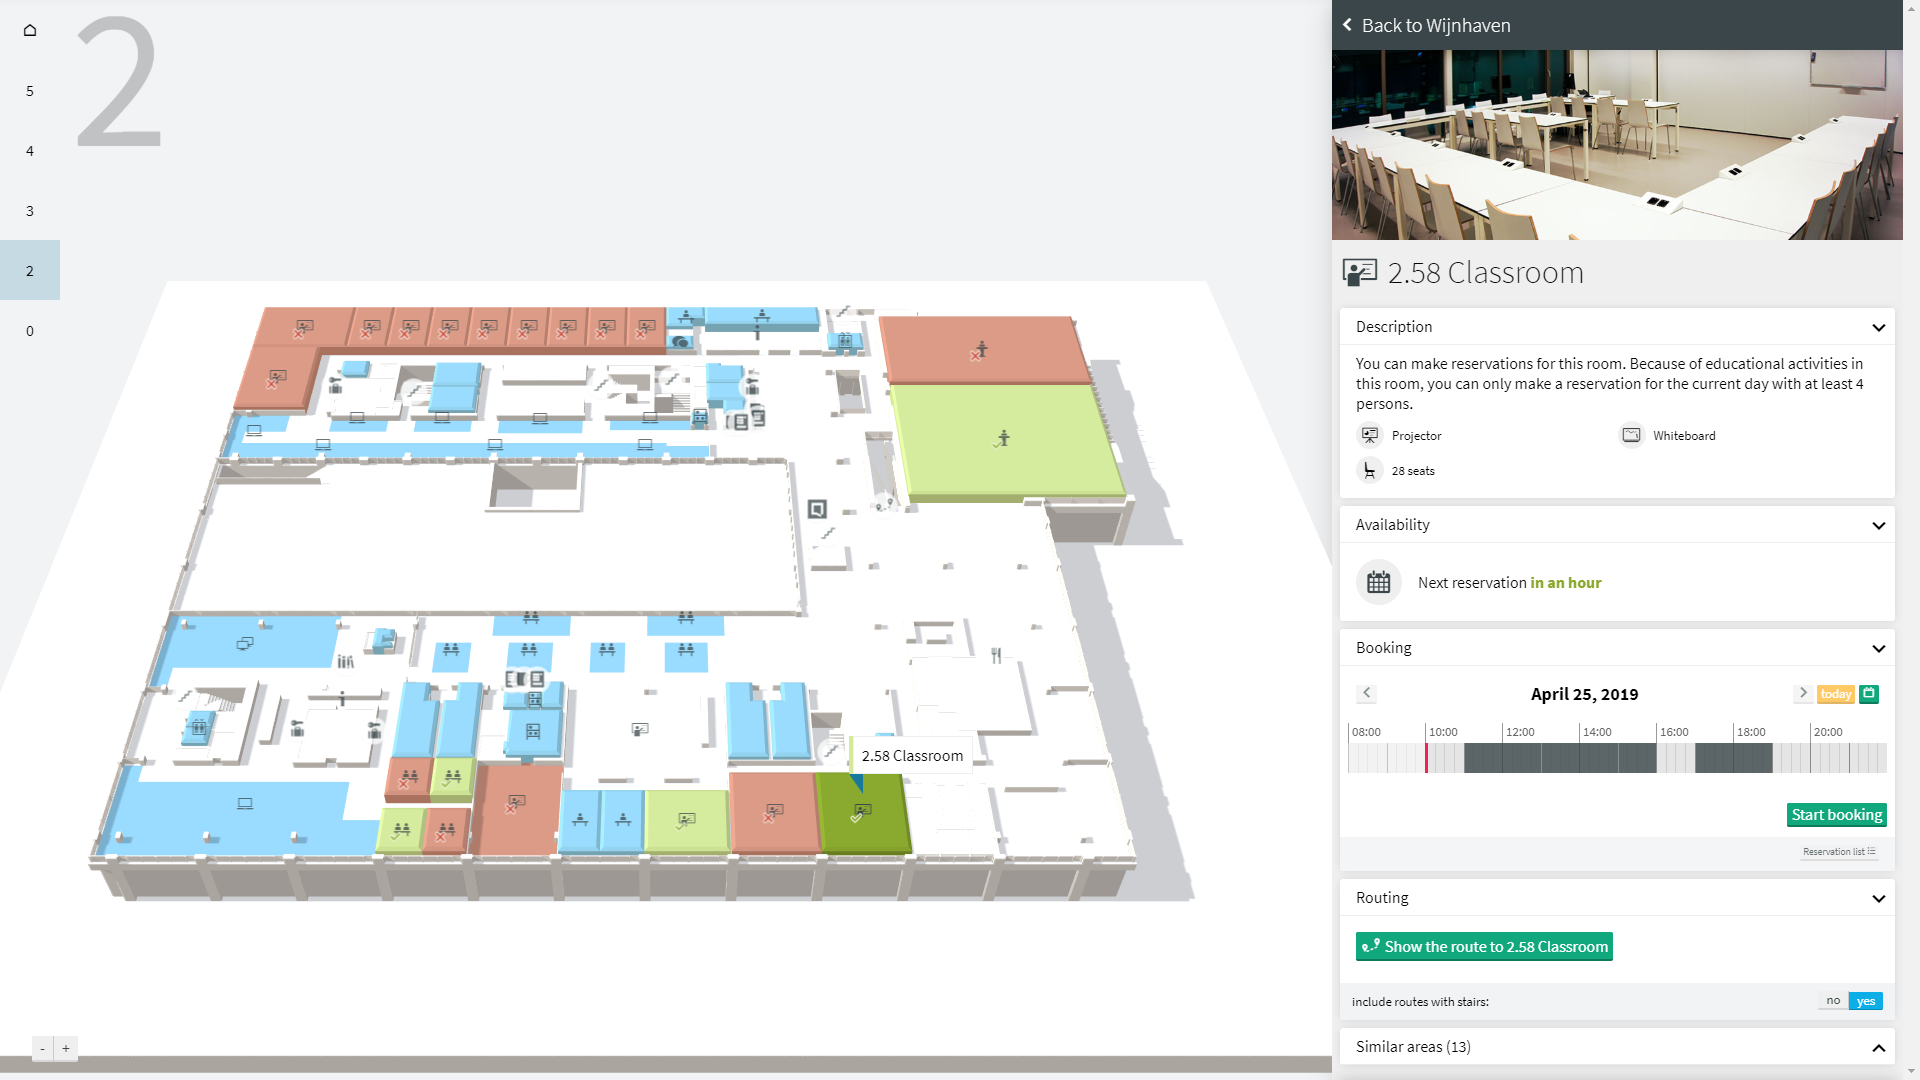Set include stairs routes to no
1920x1080 pixels.
coord(1833,1001)
